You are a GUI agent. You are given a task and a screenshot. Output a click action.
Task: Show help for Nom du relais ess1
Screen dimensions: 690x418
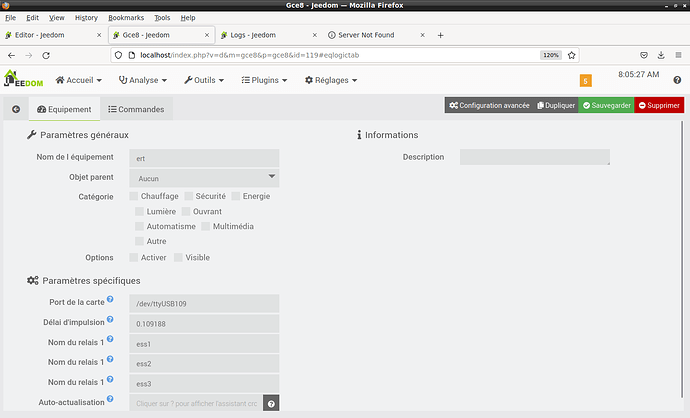coord(110,339)
